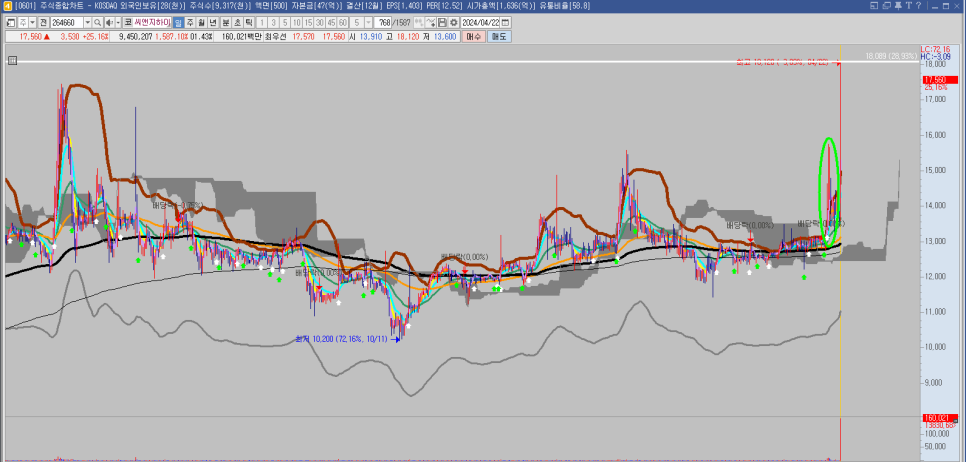Image resolution: width=966 pixels, height=462 pixels.
Task: Select the 일 daily period button
Action: 178,23
